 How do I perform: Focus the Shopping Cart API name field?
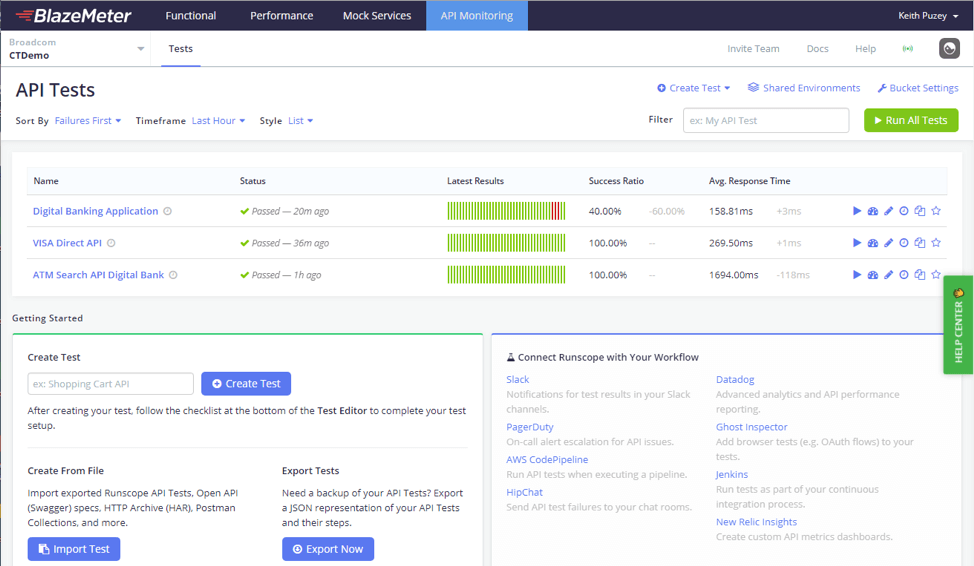click(x=111, y=384)
